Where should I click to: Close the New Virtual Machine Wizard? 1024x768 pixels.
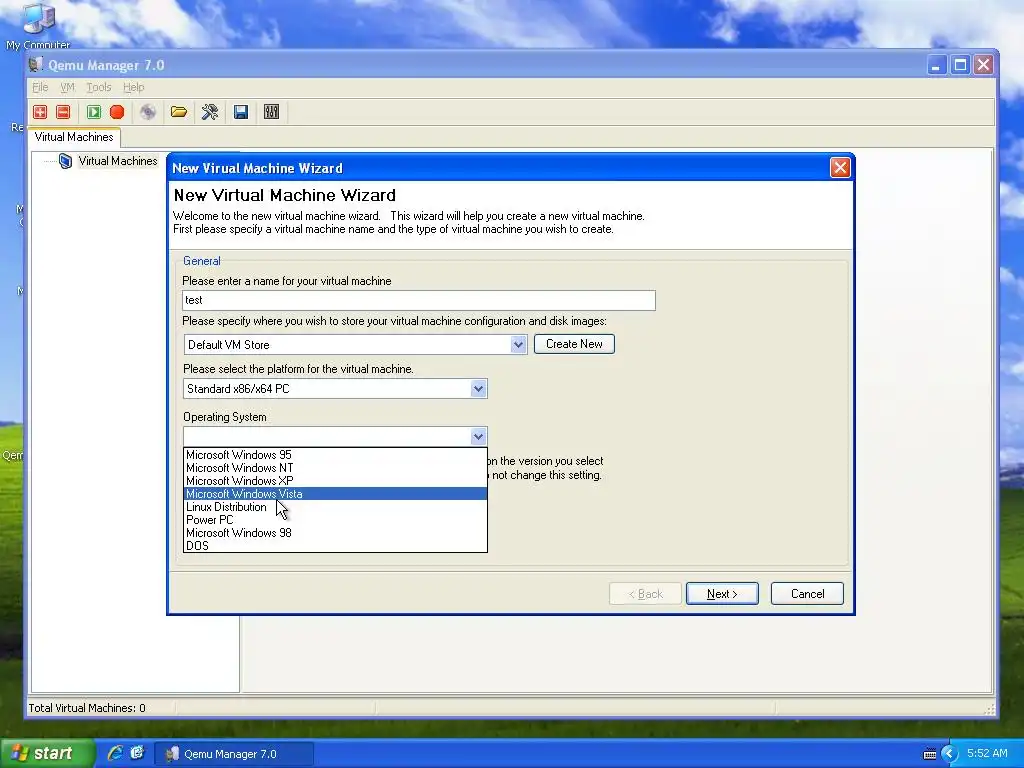840,168
